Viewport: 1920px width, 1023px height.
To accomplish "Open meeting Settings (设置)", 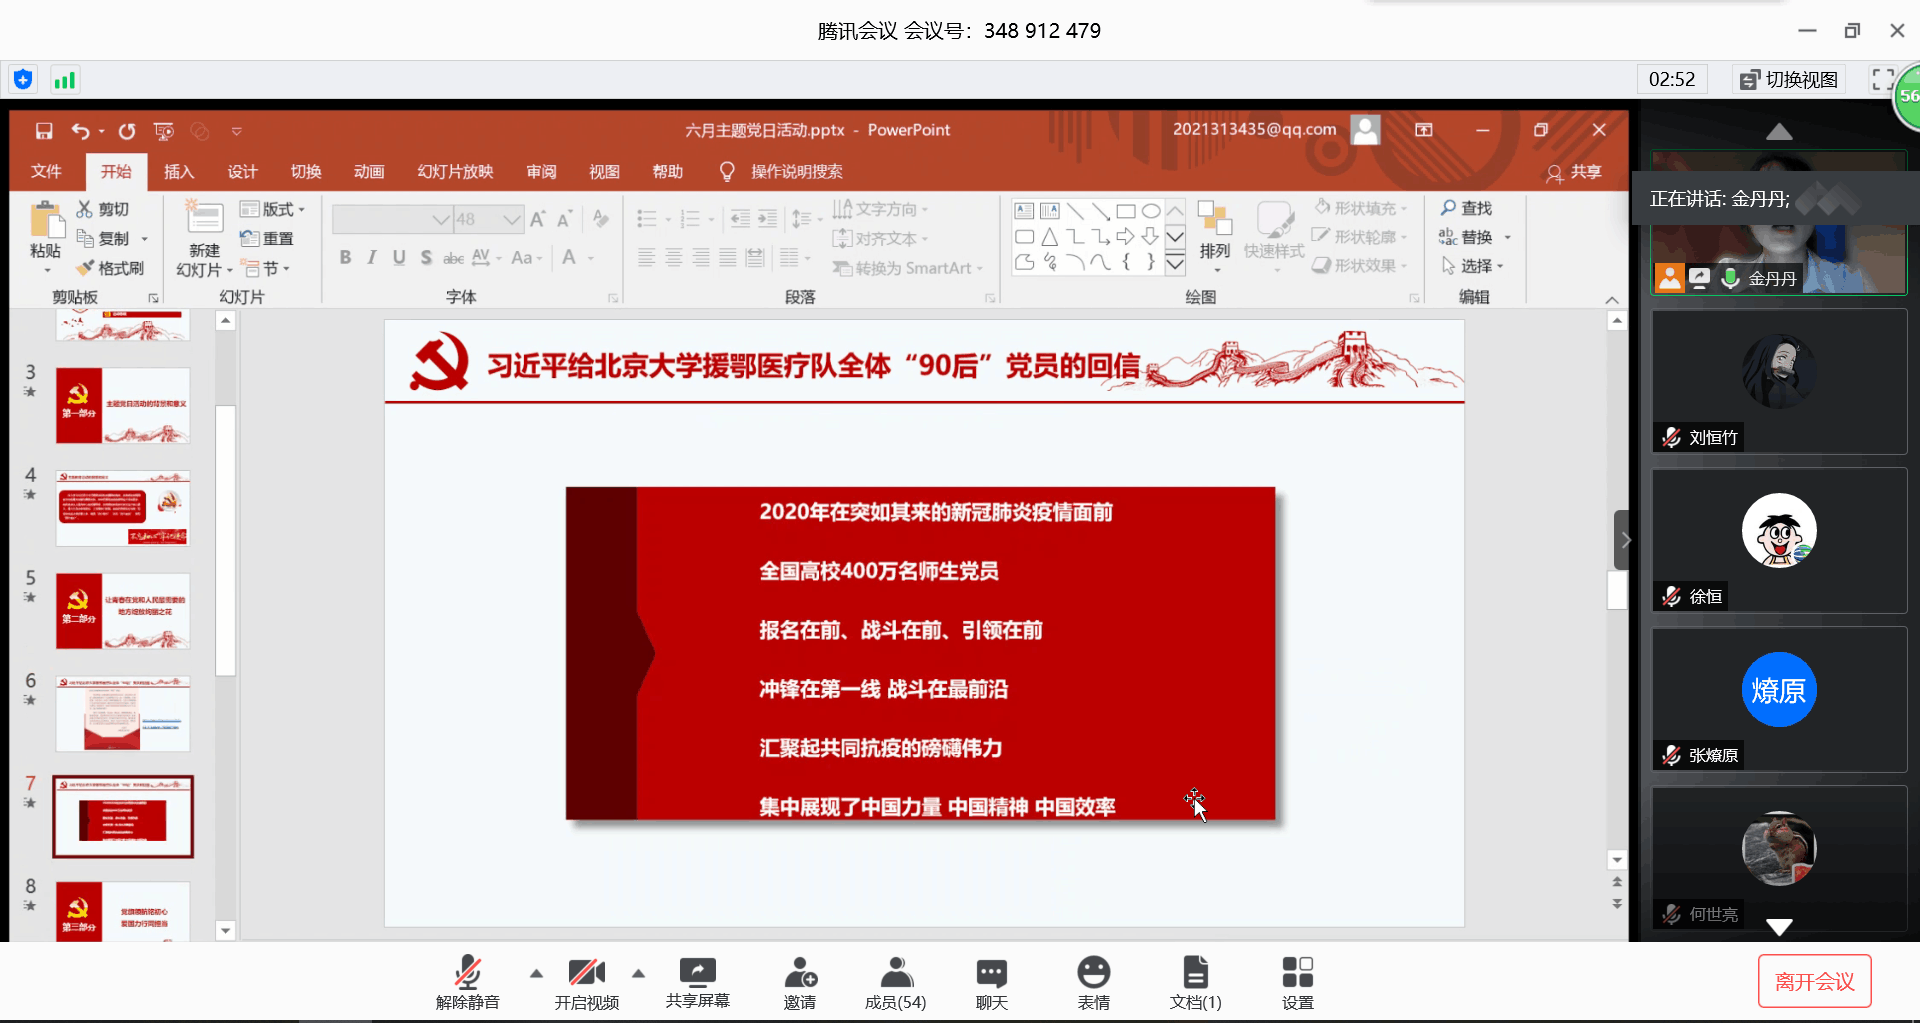I will point(1298,983).
